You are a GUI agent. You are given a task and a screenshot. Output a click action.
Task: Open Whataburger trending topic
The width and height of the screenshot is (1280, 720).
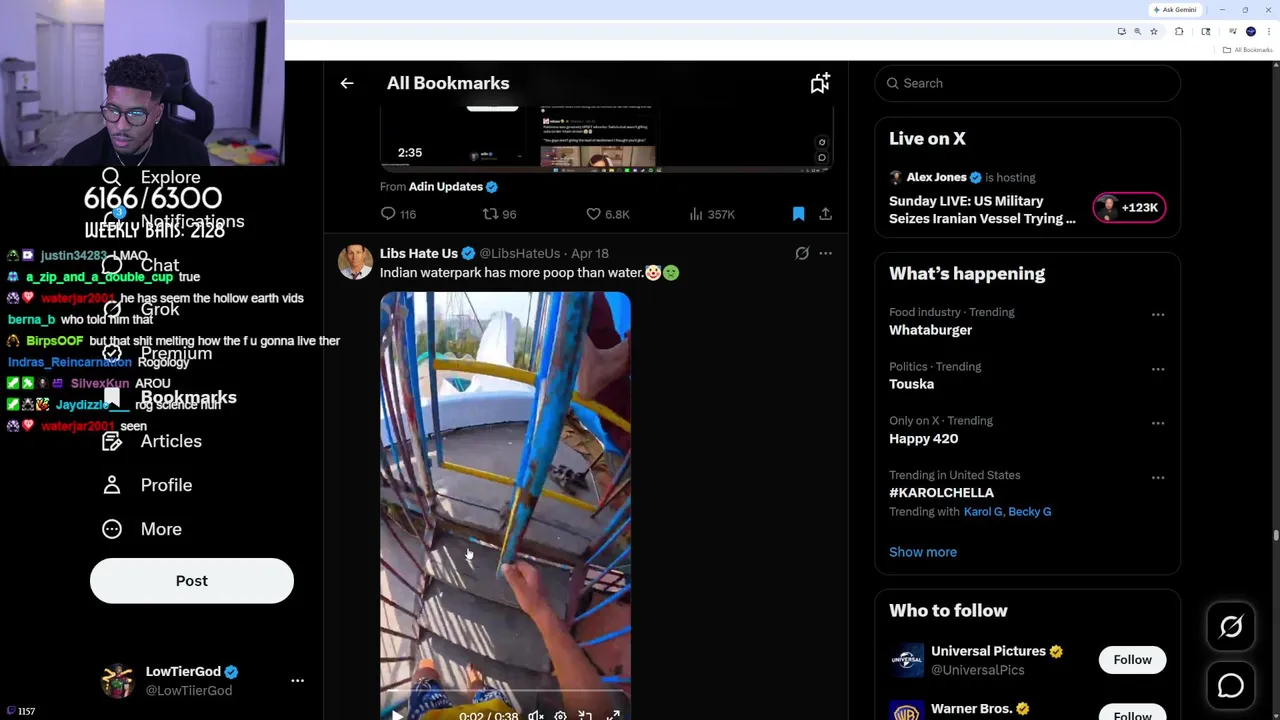point(930,330)
